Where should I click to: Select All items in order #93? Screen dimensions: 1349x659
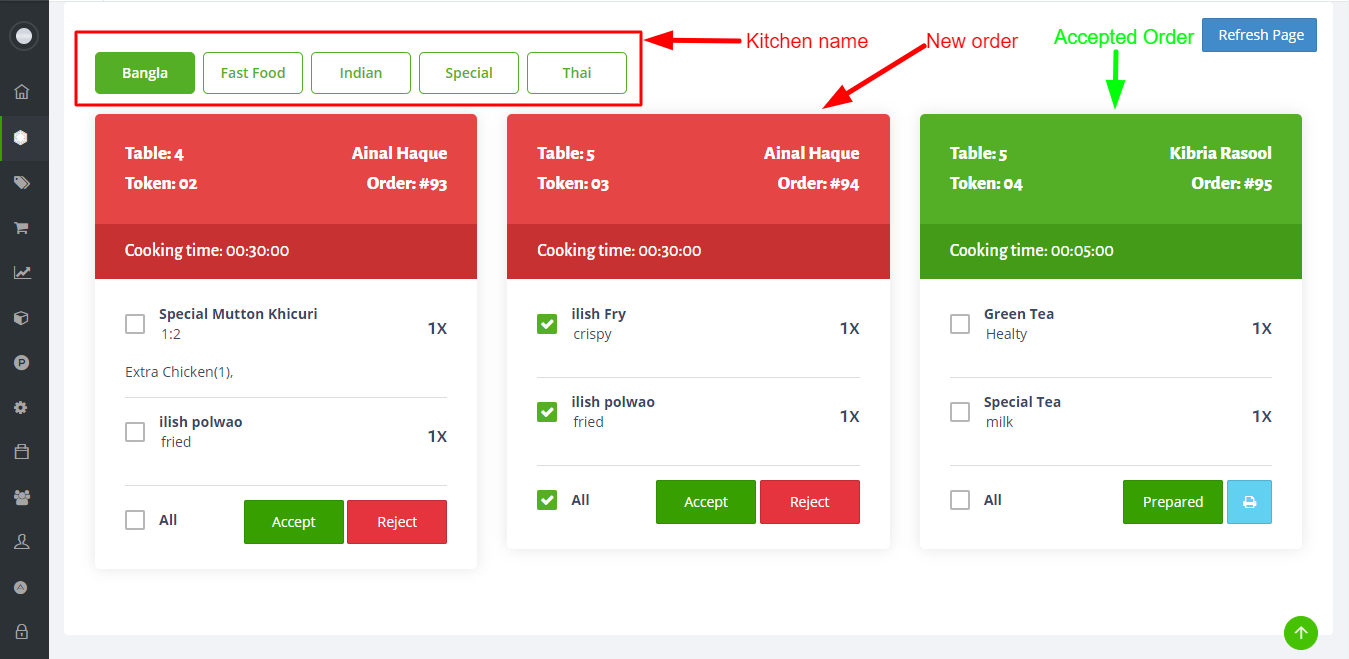(x=135, y=520)
